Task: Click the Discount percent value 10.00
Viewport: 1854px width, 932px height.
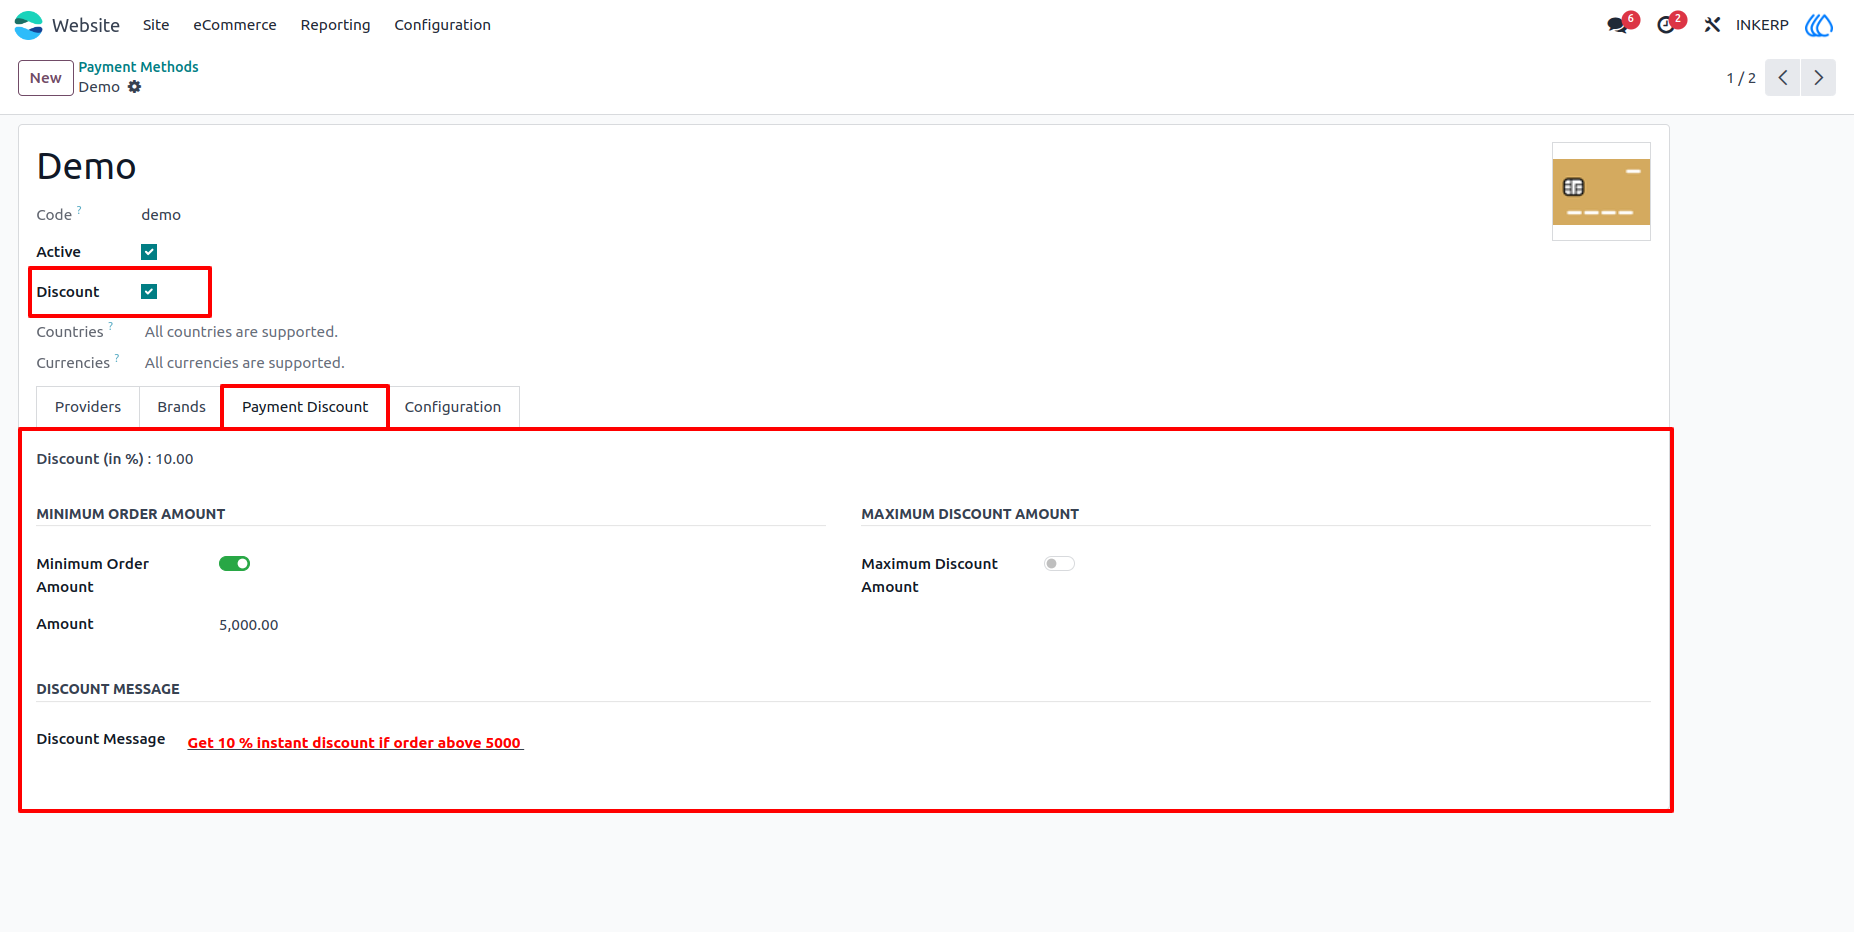Action: click(175, 459)
